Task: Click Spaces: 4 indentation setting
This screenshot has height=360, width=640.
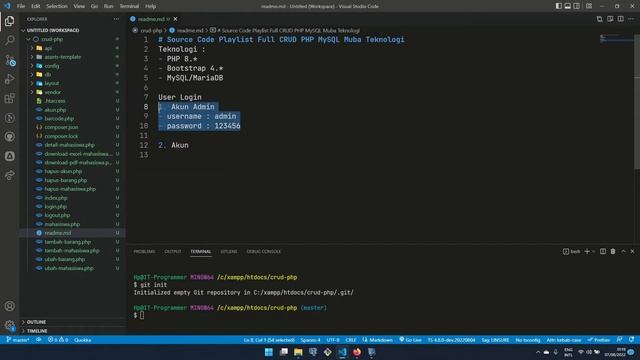Action: point(310,340)
